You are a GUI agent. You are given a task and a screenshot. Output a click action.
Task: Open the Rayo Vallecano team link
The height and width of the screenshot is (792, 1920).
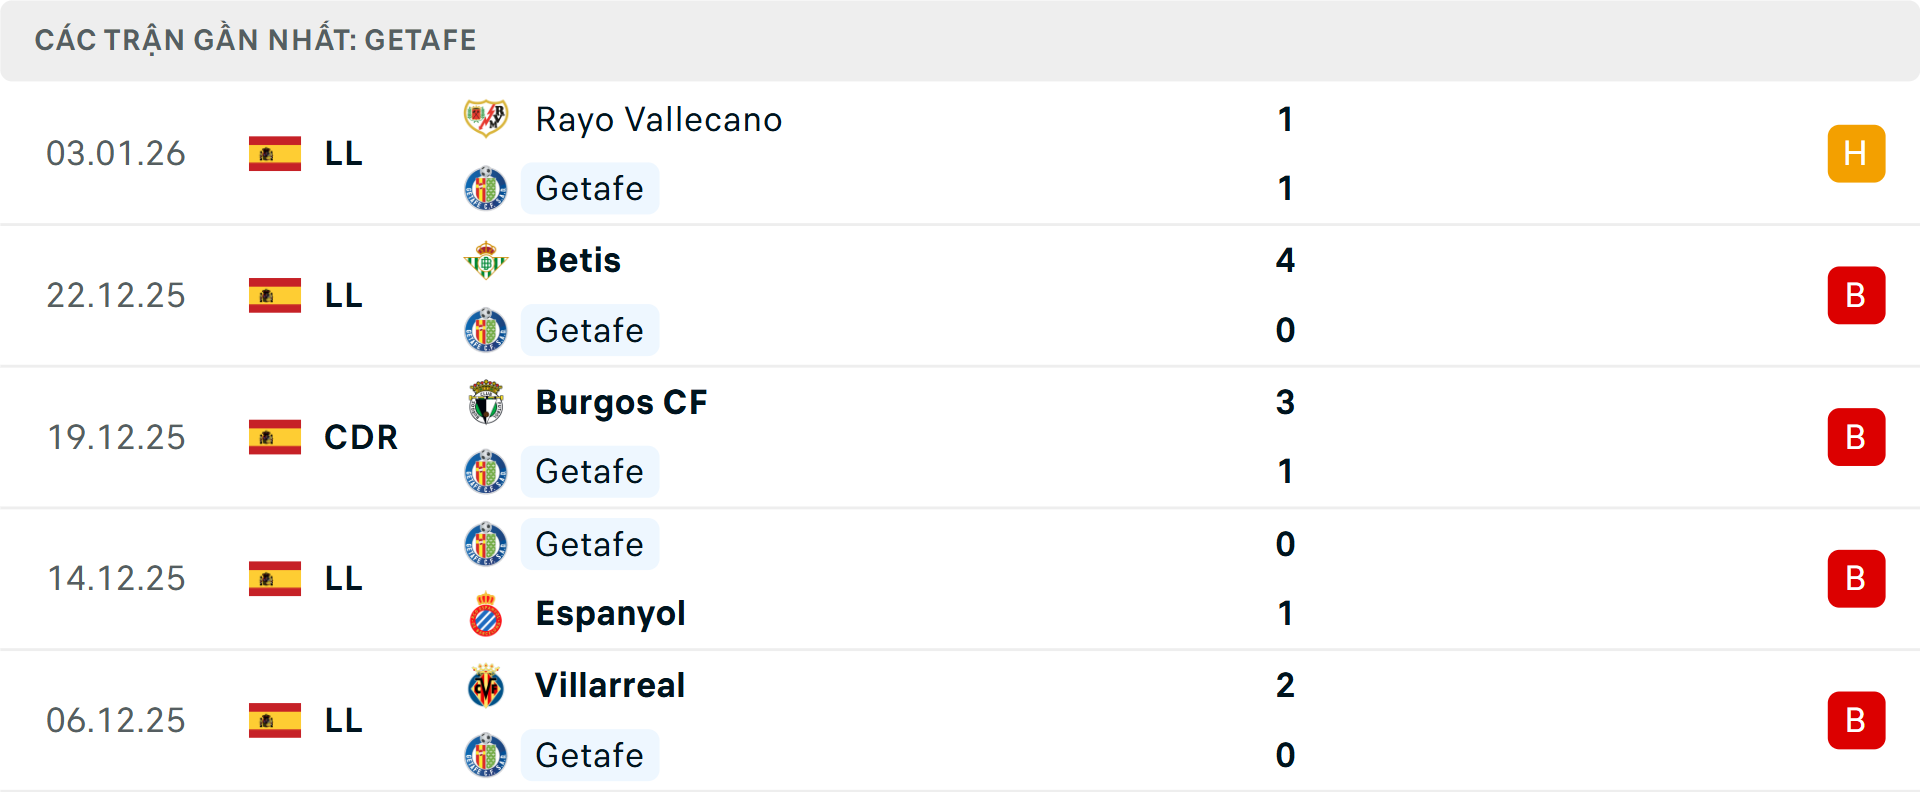coord(658,120)
